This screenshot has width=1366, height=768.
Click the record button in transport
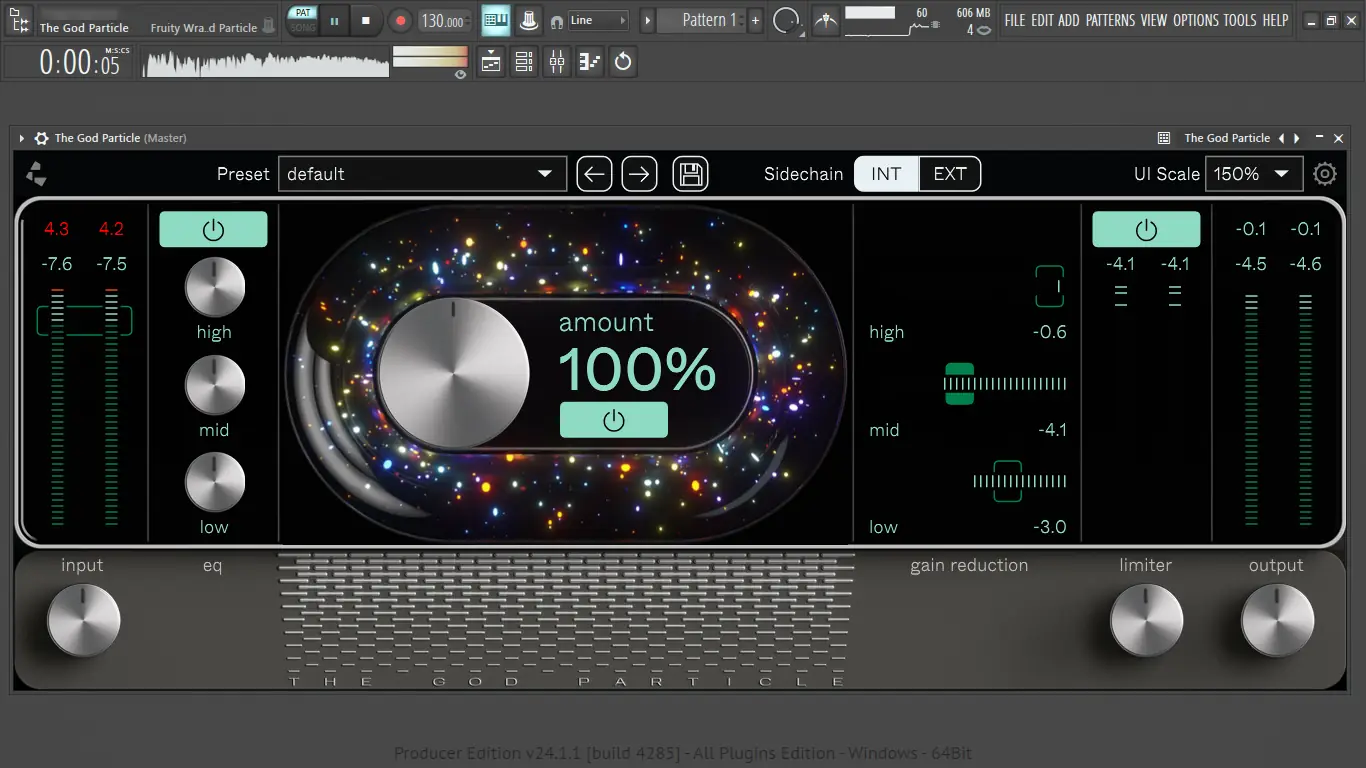click(400, 20)
